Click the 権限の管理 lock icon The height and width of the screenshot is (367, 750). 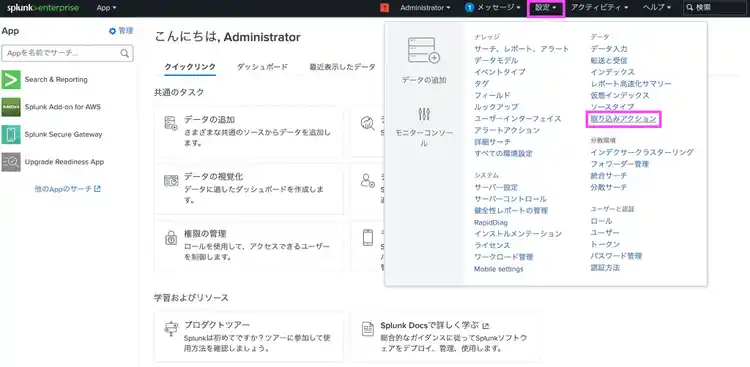[x=171, y=238]
